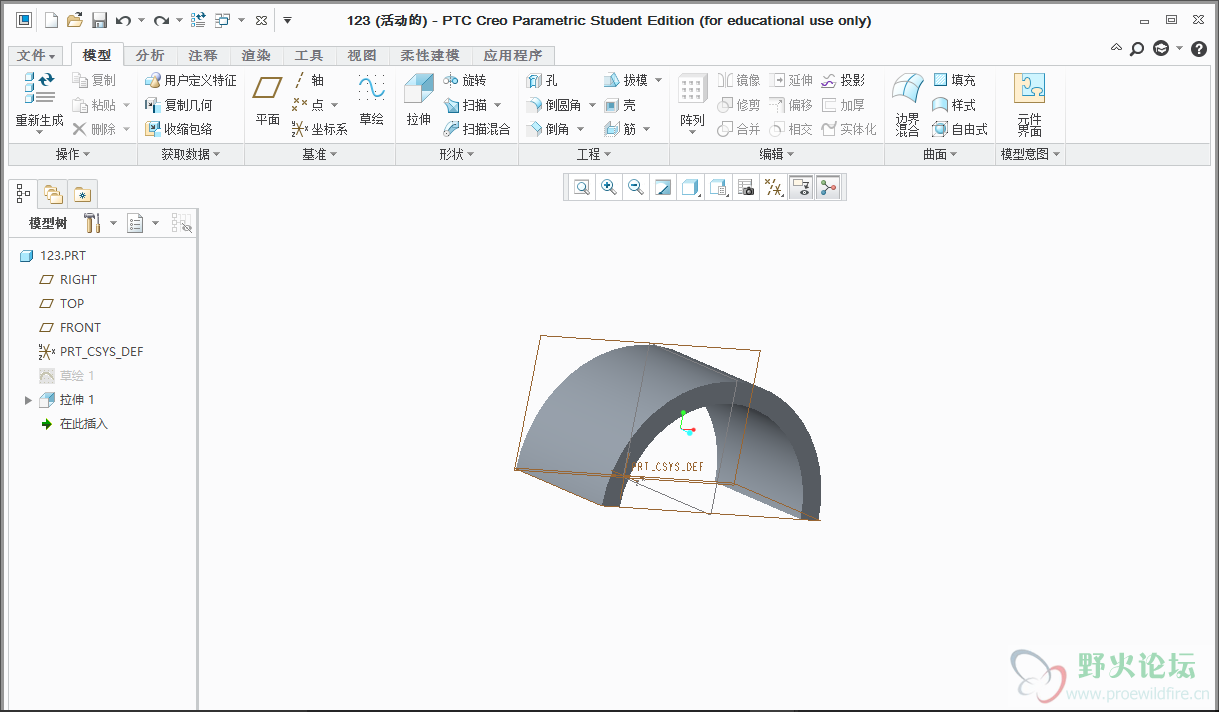Switch to the 视图 tab

pyautogui.click(x=362, y=56)
